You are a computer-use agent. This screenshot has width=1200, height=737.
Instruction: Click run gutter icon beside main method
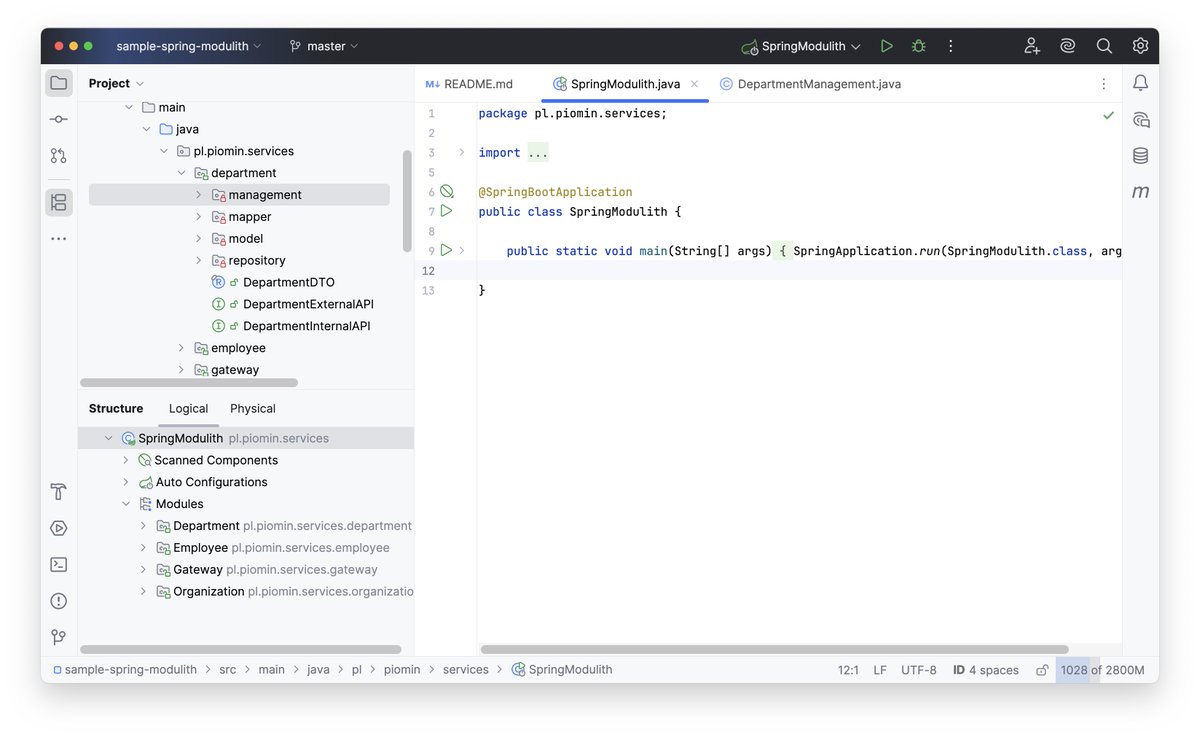[x=447, y=250]
